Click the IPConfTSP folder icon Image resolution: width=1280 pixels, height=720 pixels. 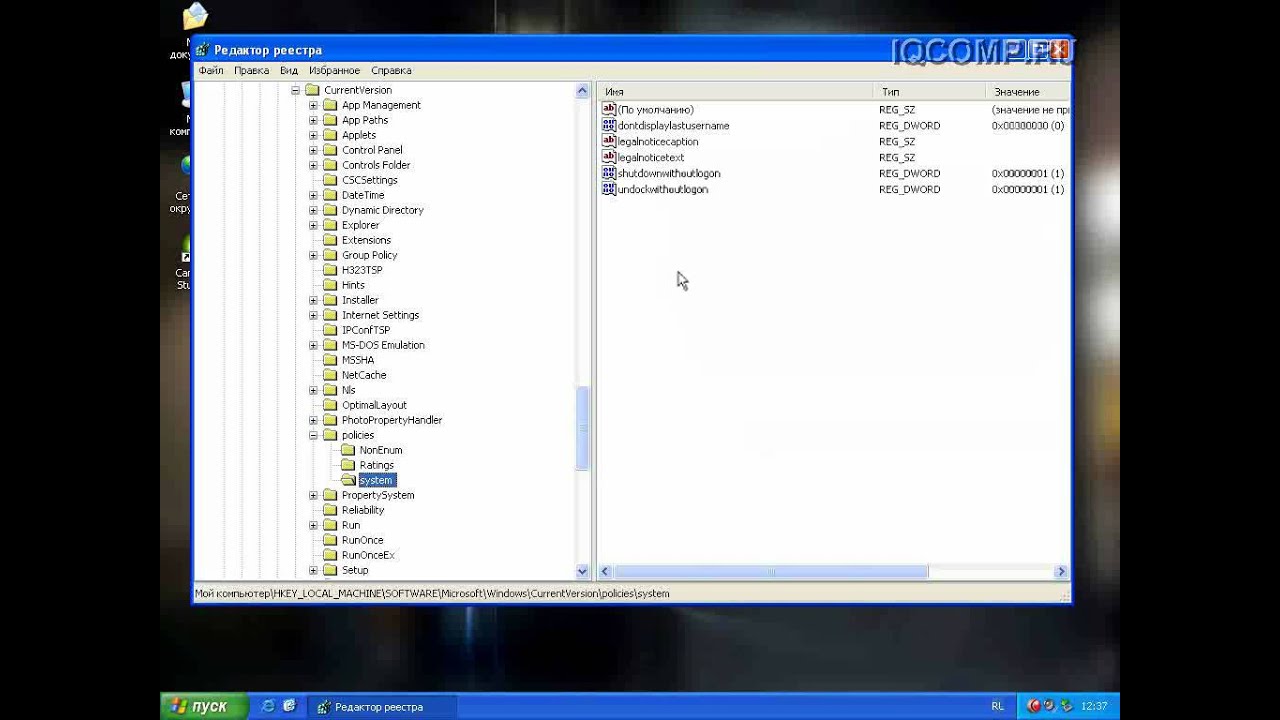click(x=330, y=330)
